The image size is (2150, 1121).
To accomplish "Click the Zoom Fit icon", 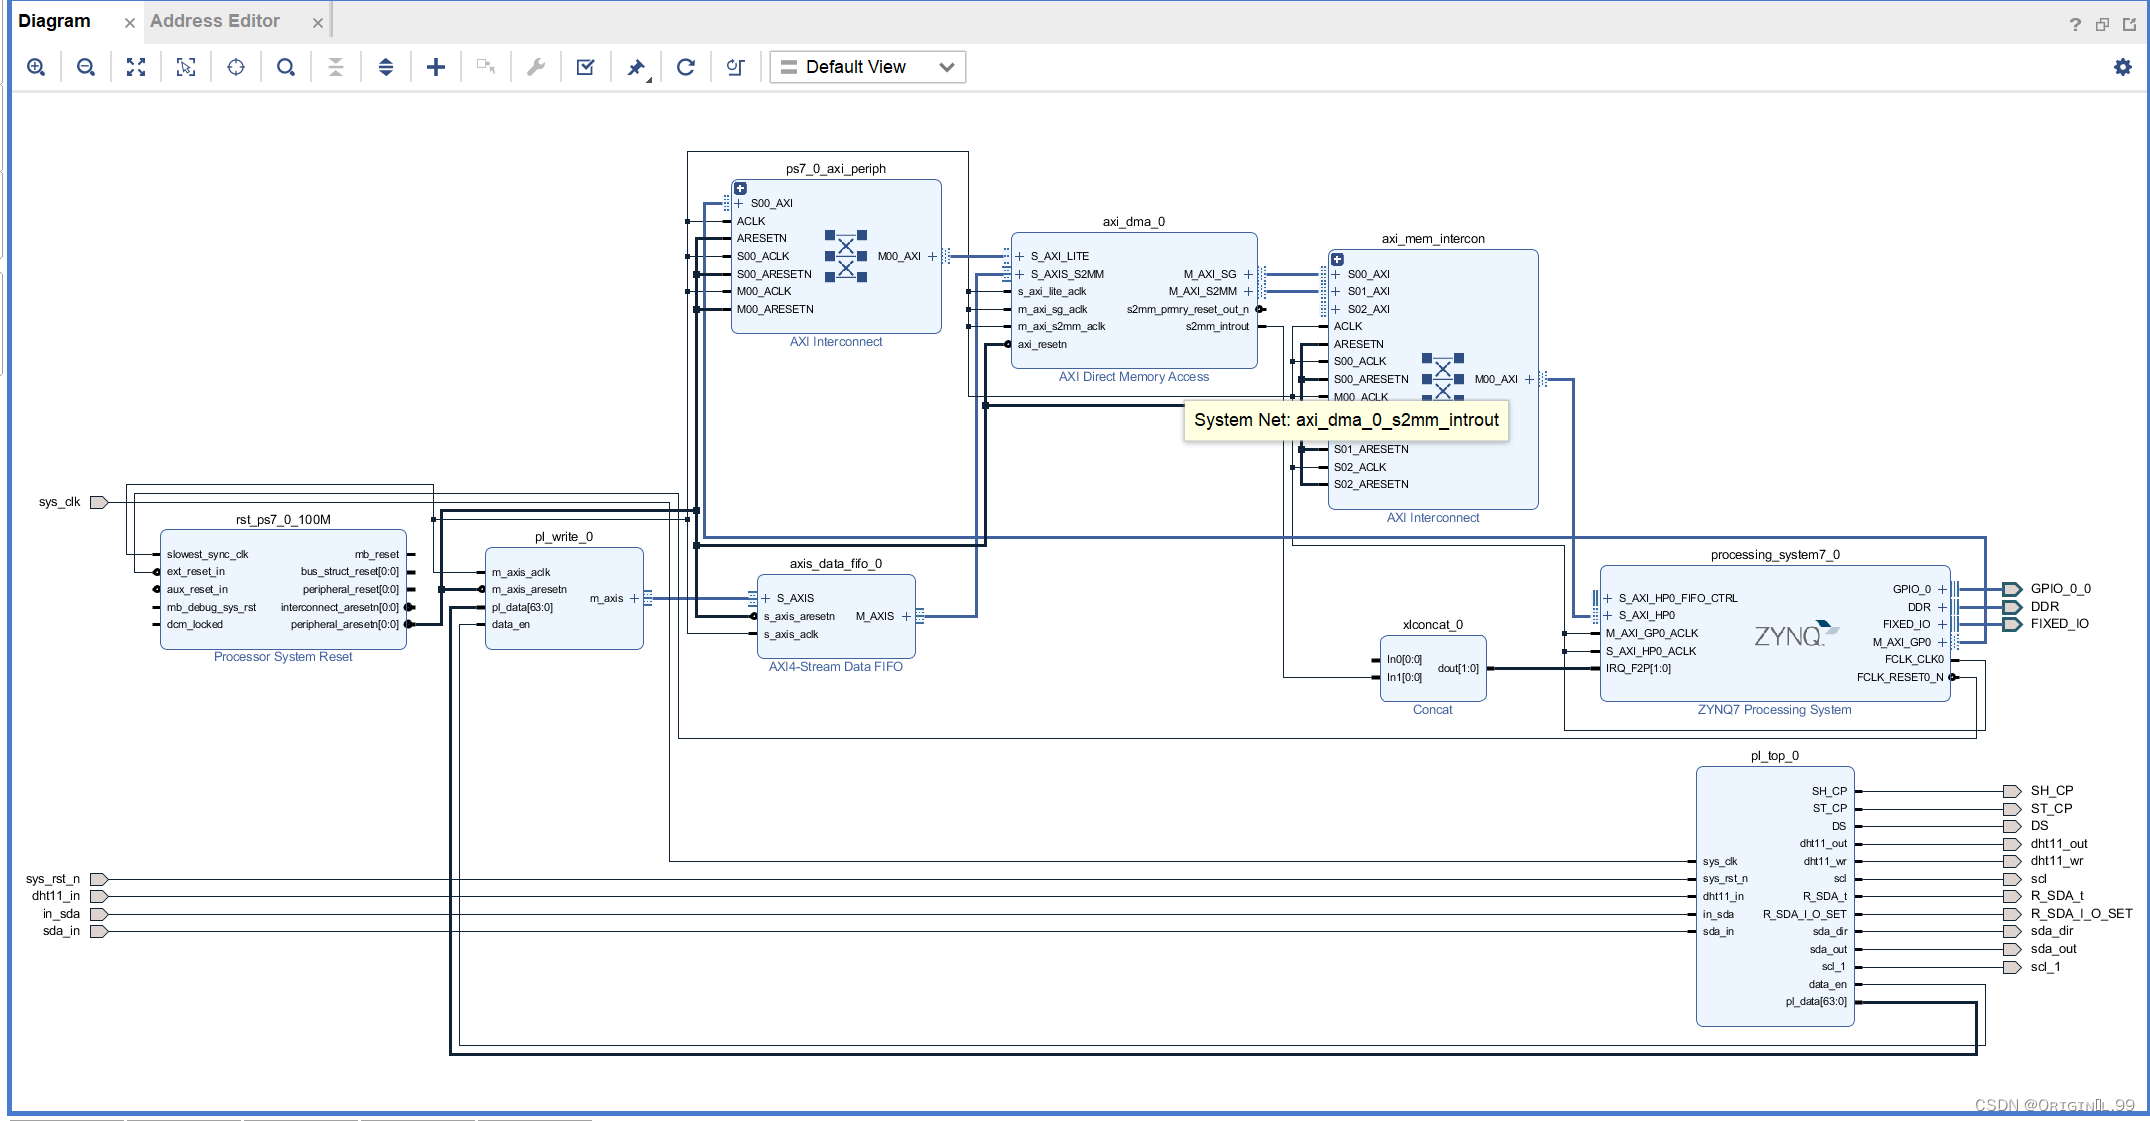I will [x=136, y=67].
